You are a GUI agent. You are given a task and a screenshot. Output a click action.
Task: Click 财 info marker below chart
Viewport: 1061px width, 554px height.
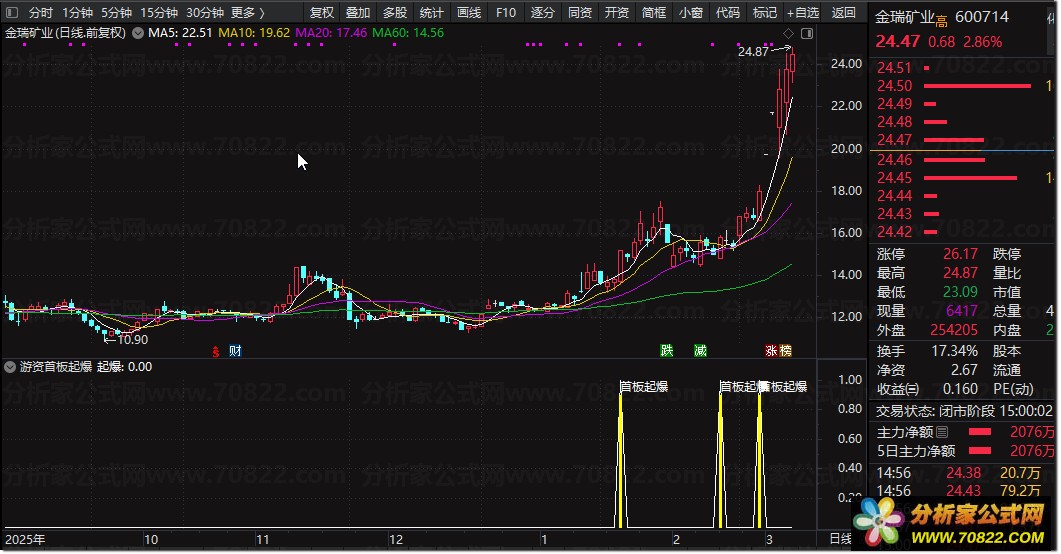[235, 350]
